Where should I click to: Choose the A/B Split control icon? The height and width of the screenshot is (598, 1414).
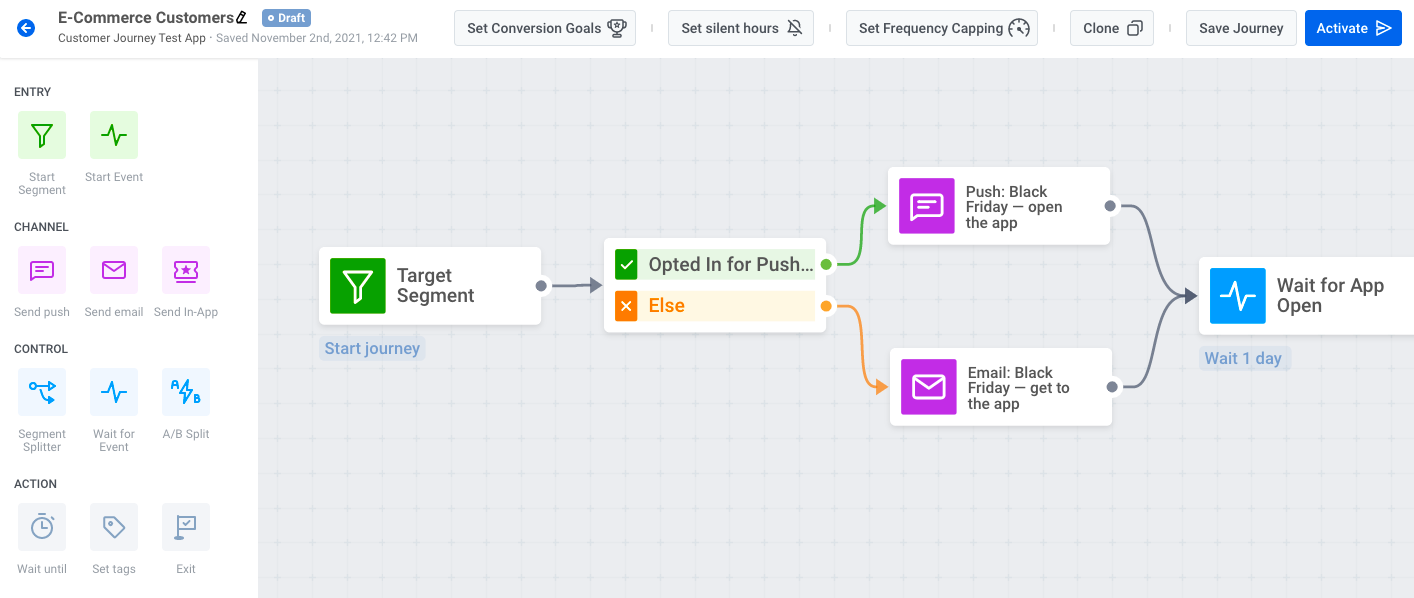click(x=186, y=392)
